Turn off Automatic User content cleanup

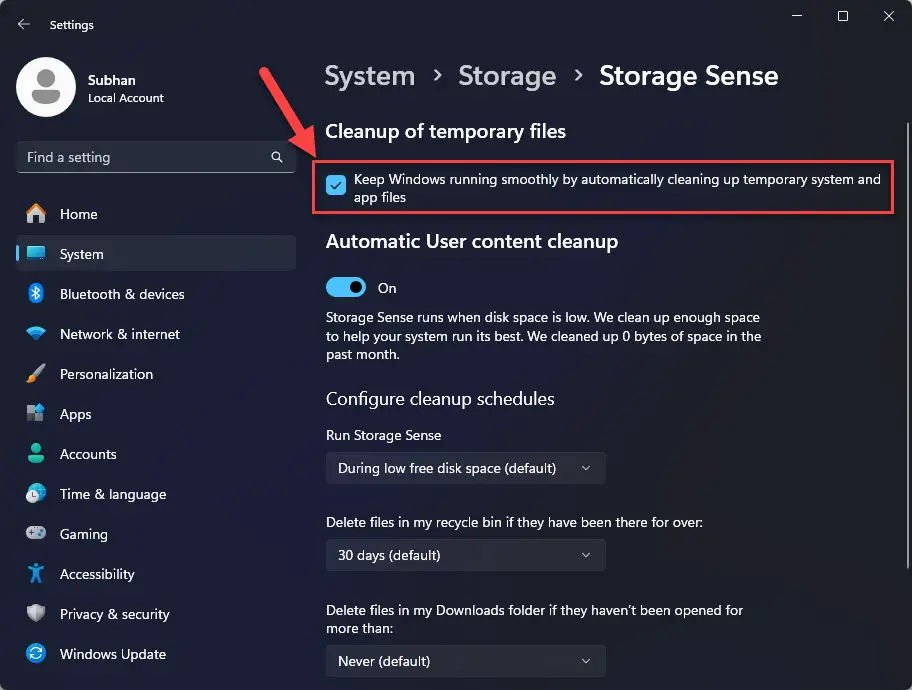[x=345, y=287]
